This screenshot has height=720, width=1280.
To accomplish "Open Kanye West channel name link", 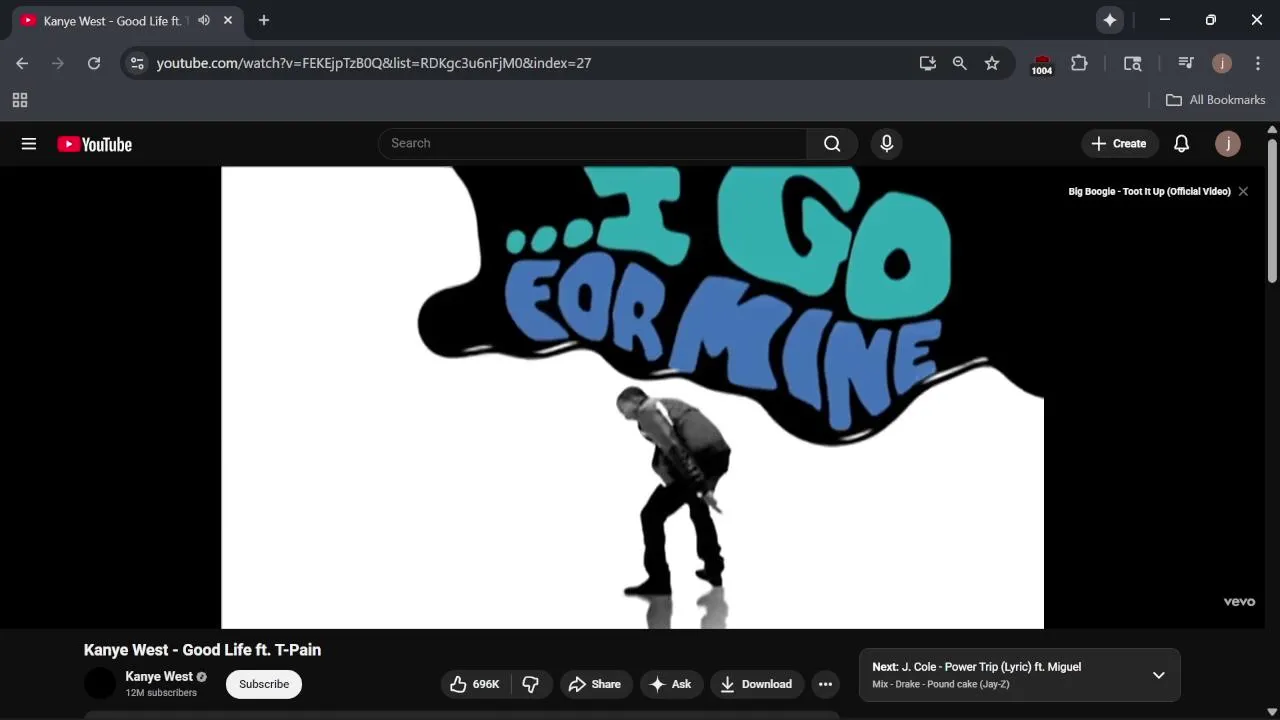I will click(159, 677).
